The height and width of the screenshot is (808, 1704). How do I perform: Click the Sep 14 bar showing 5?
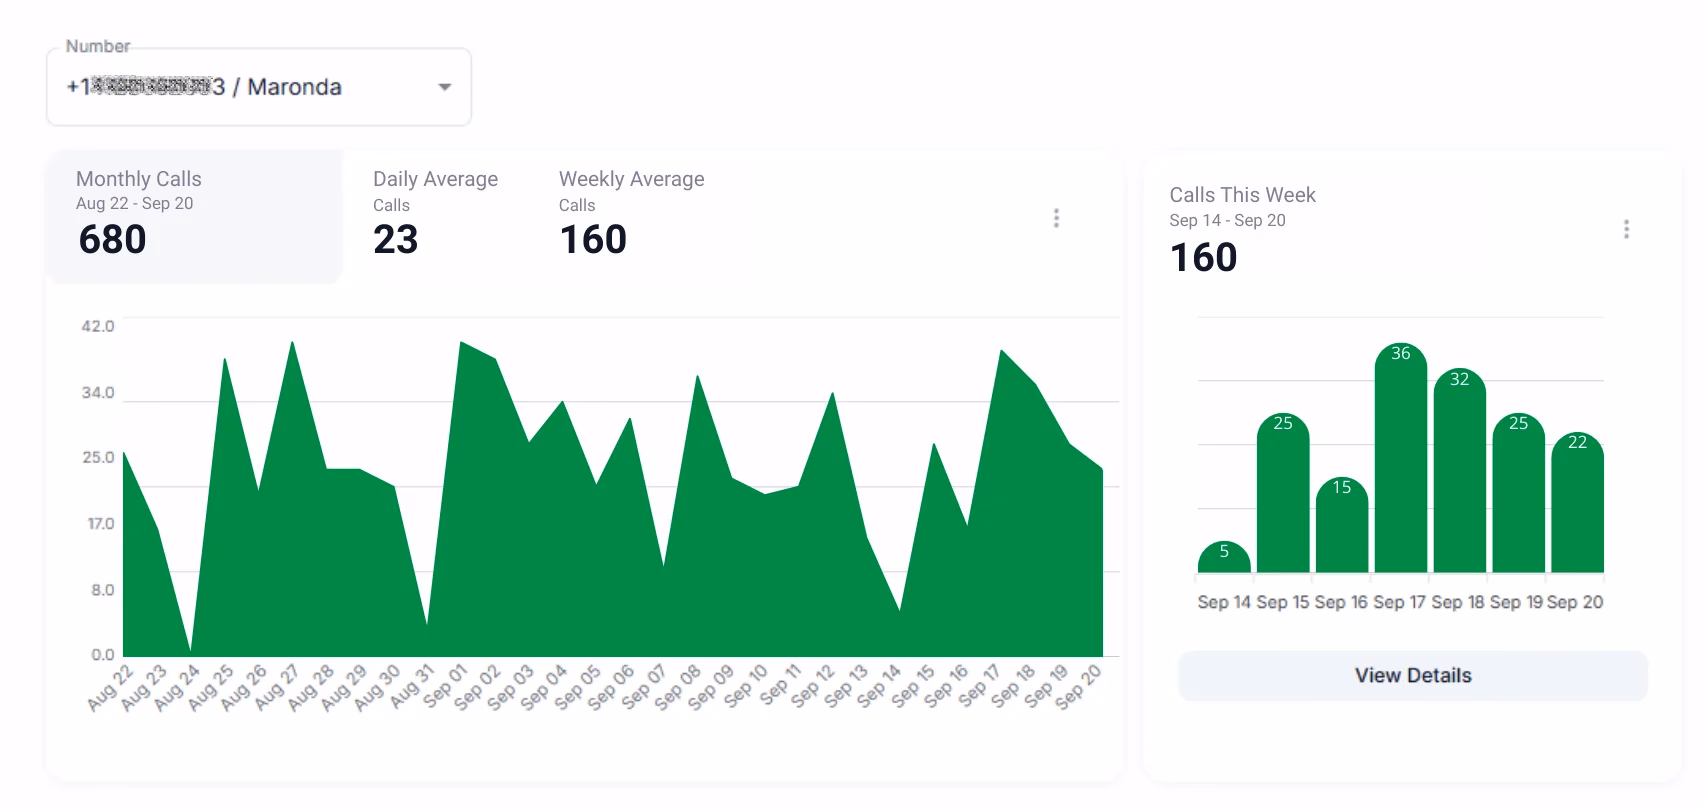(x=1224, y=557)
